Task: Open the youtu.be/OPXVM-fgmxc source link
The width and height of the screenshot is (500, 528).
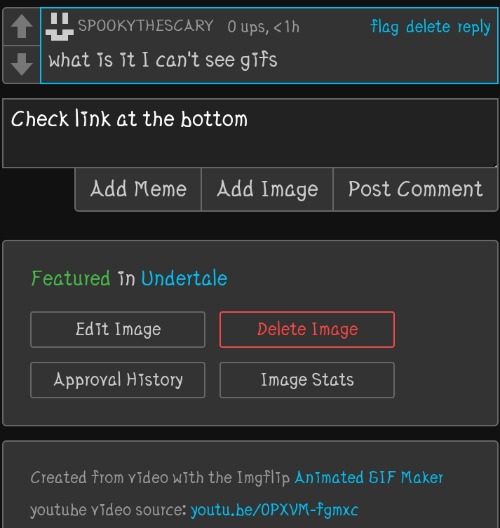Action: [x=274, y=510]
